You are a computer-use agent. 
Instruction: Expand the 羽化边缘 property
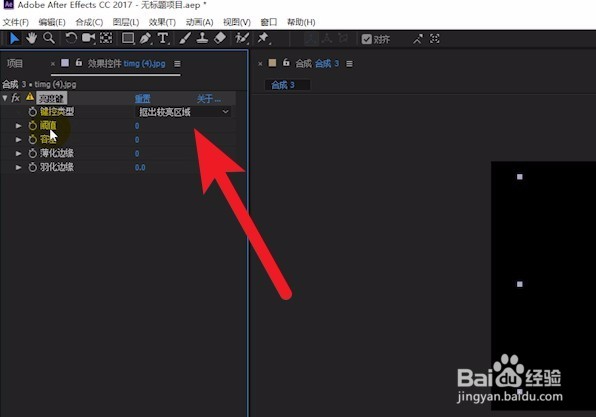[x=18, y=167]
